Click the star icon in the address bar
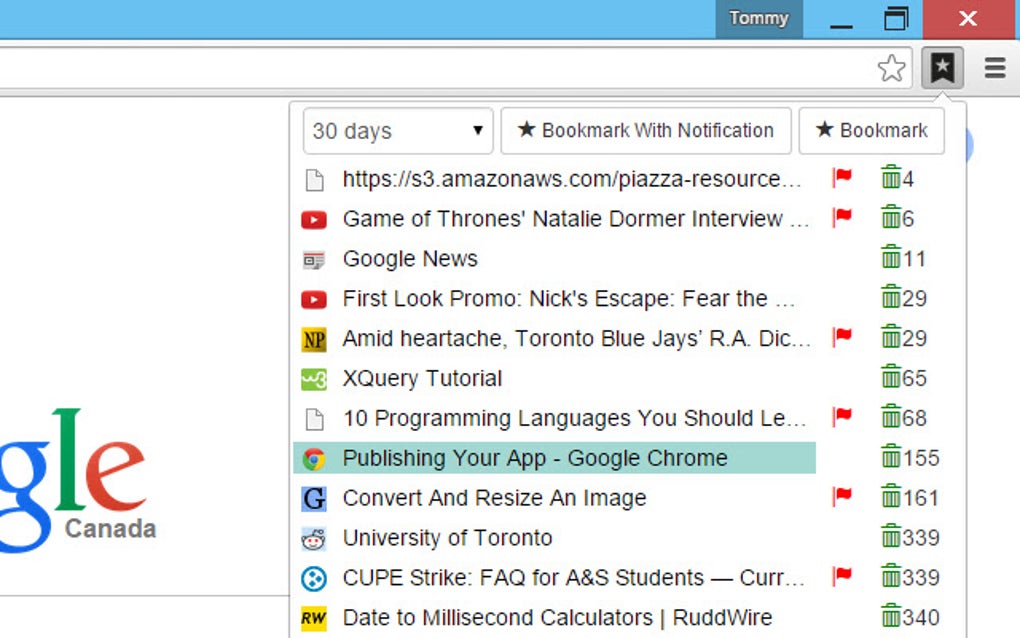Image resolution: width=1020 pixels, height=638 pixels. (891, 67)
